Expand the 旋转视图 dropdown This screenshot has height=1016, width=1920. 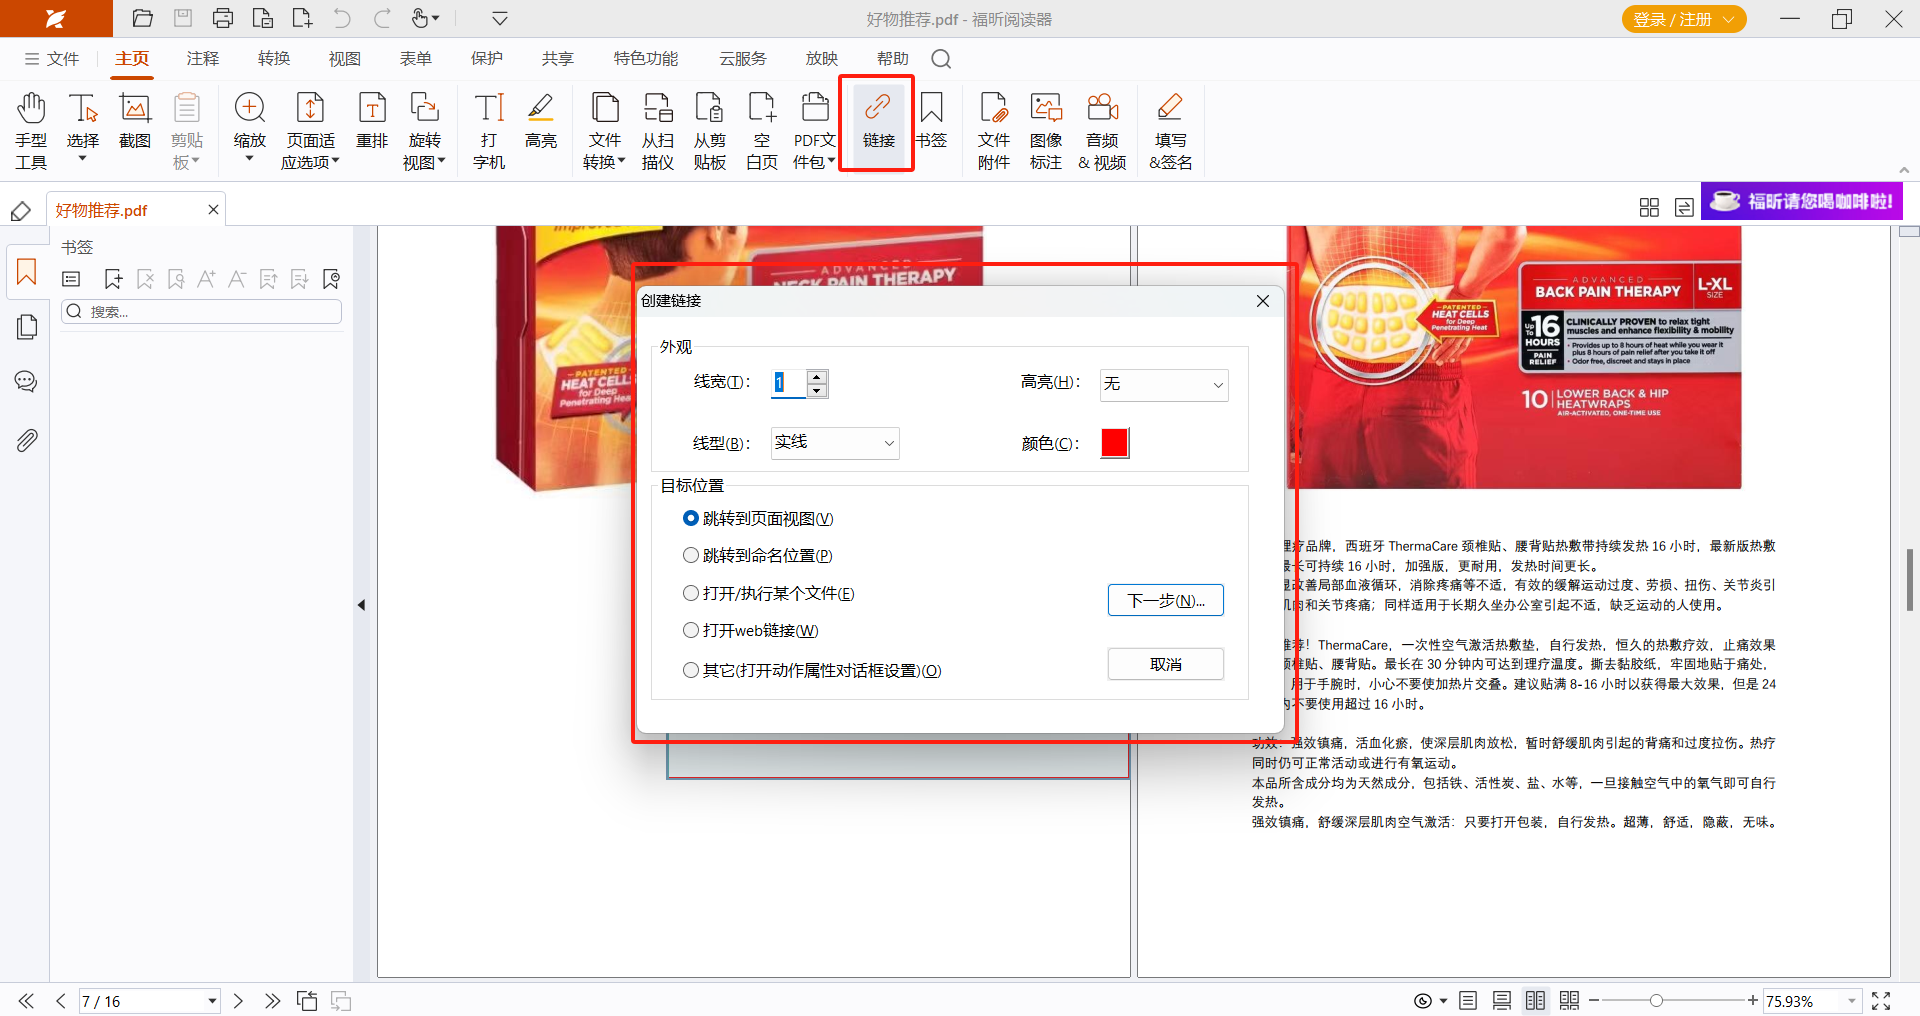point(441,161)
